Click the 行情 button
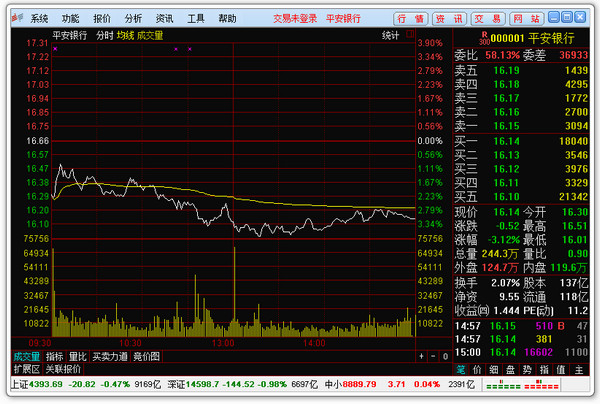 coord(411,18)
